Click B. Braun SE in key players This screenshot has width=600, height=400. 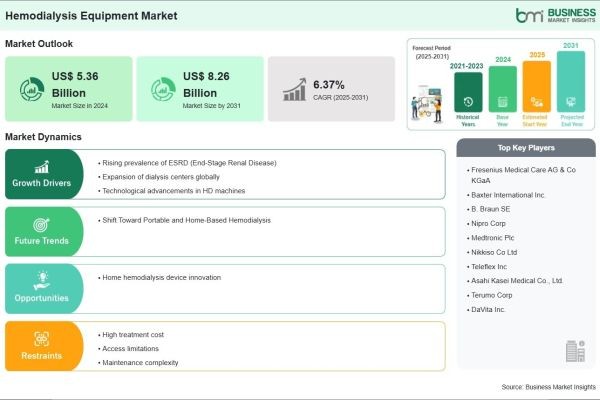(x=489, y=209)
